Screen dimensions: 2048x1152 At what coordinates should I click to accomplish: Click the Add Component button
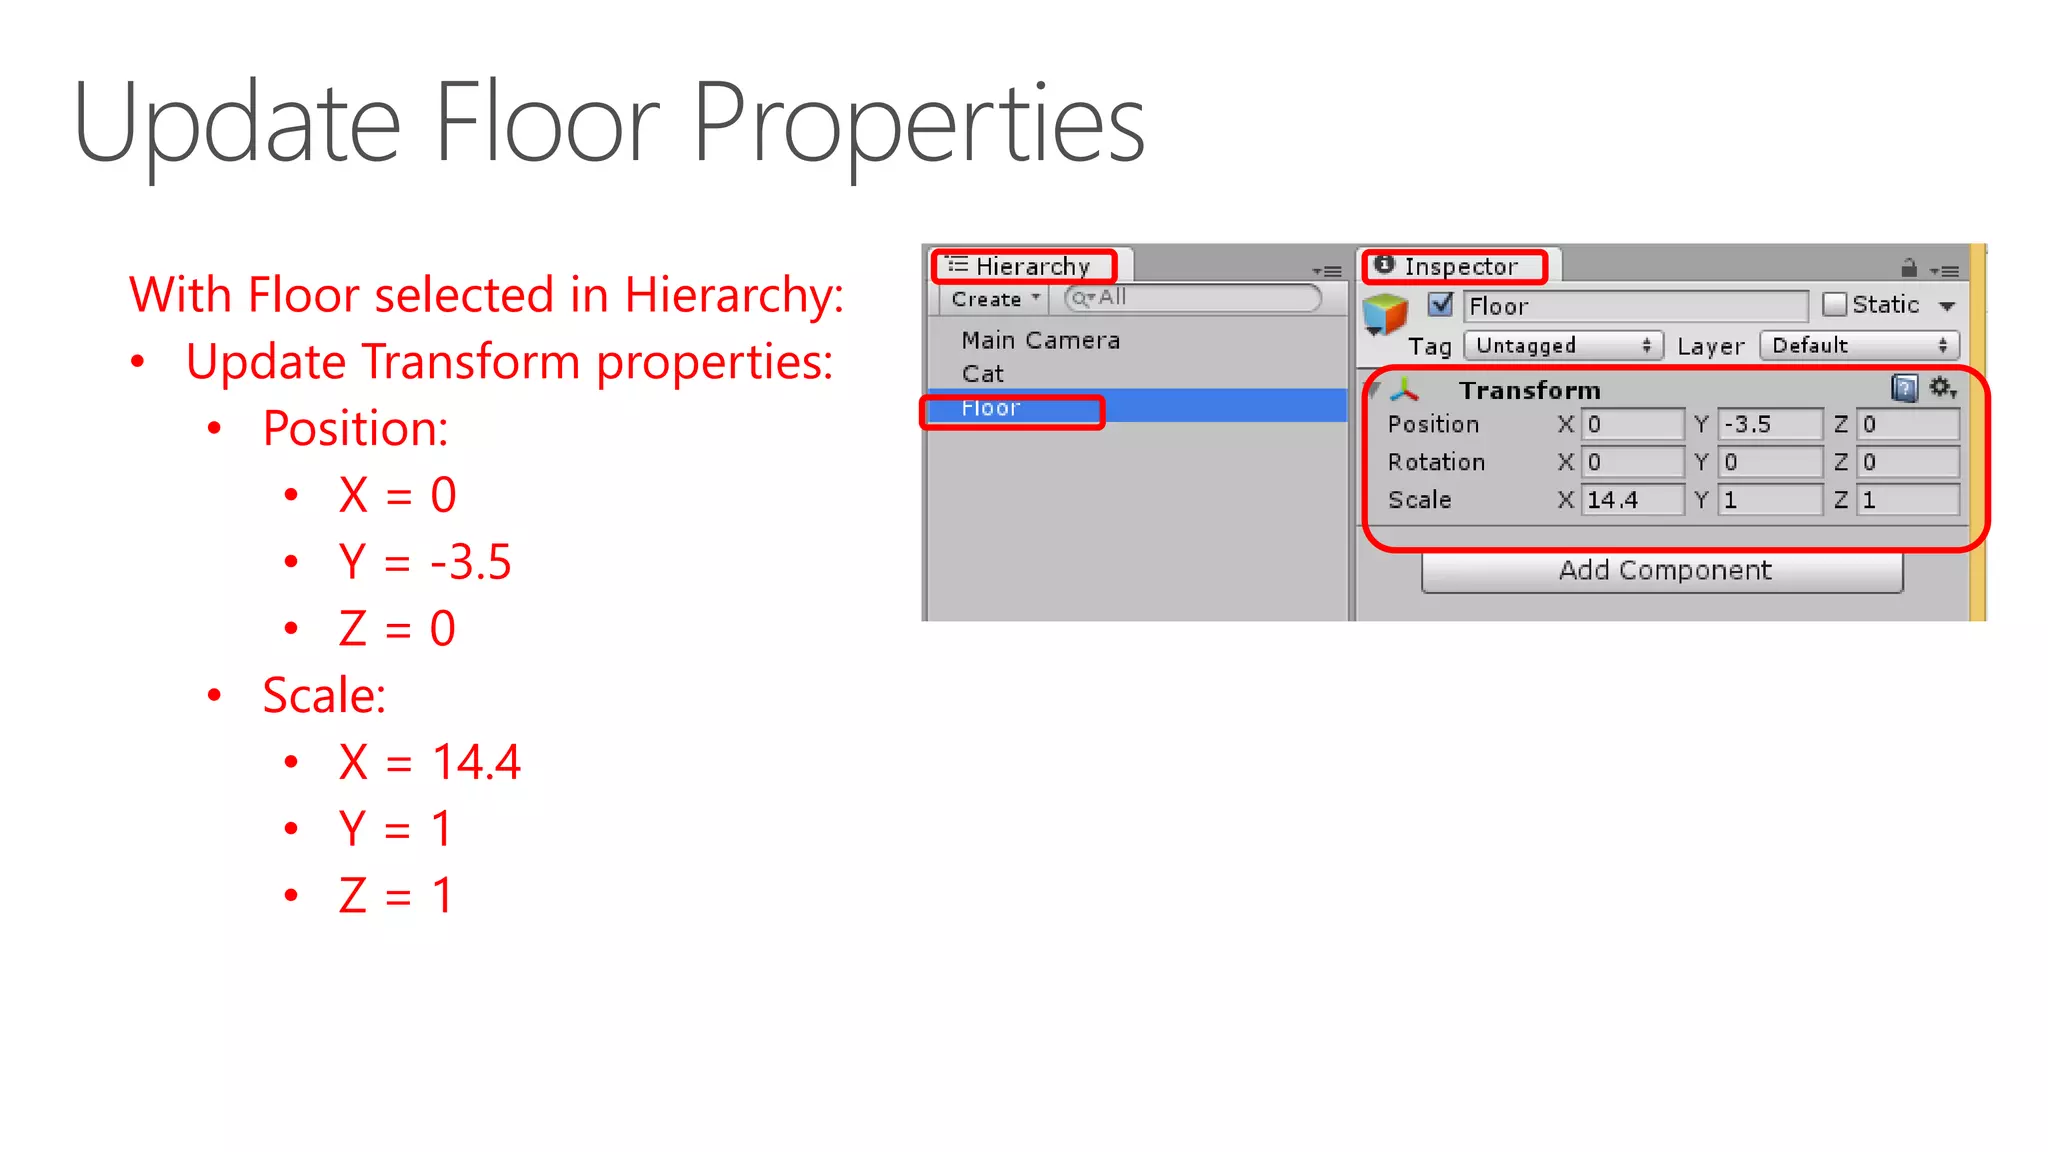(x=1662, y=570)
